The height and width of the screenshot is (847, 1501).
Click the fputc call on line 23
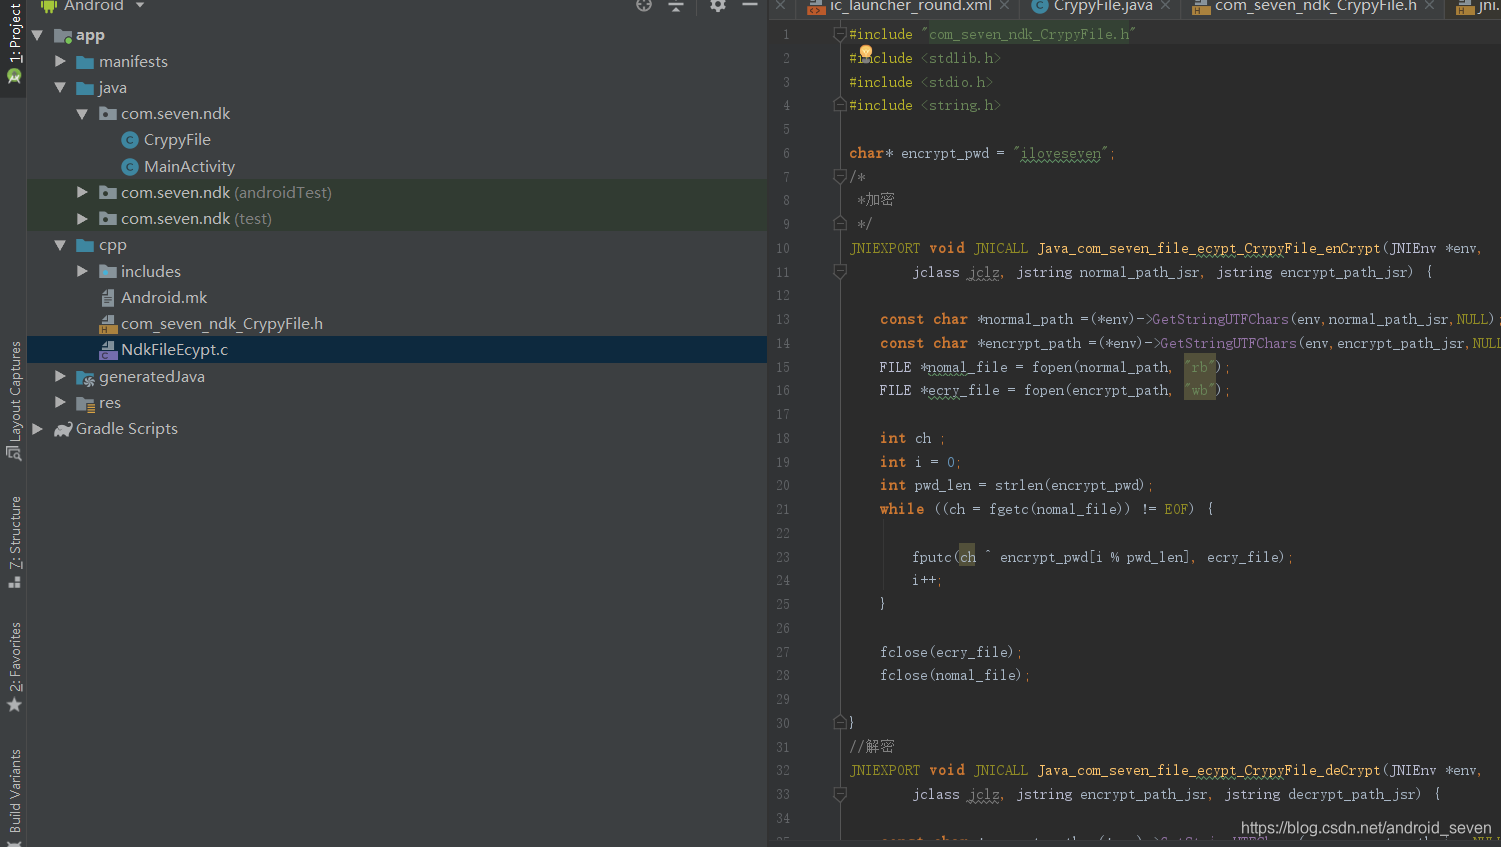point(932,557)
